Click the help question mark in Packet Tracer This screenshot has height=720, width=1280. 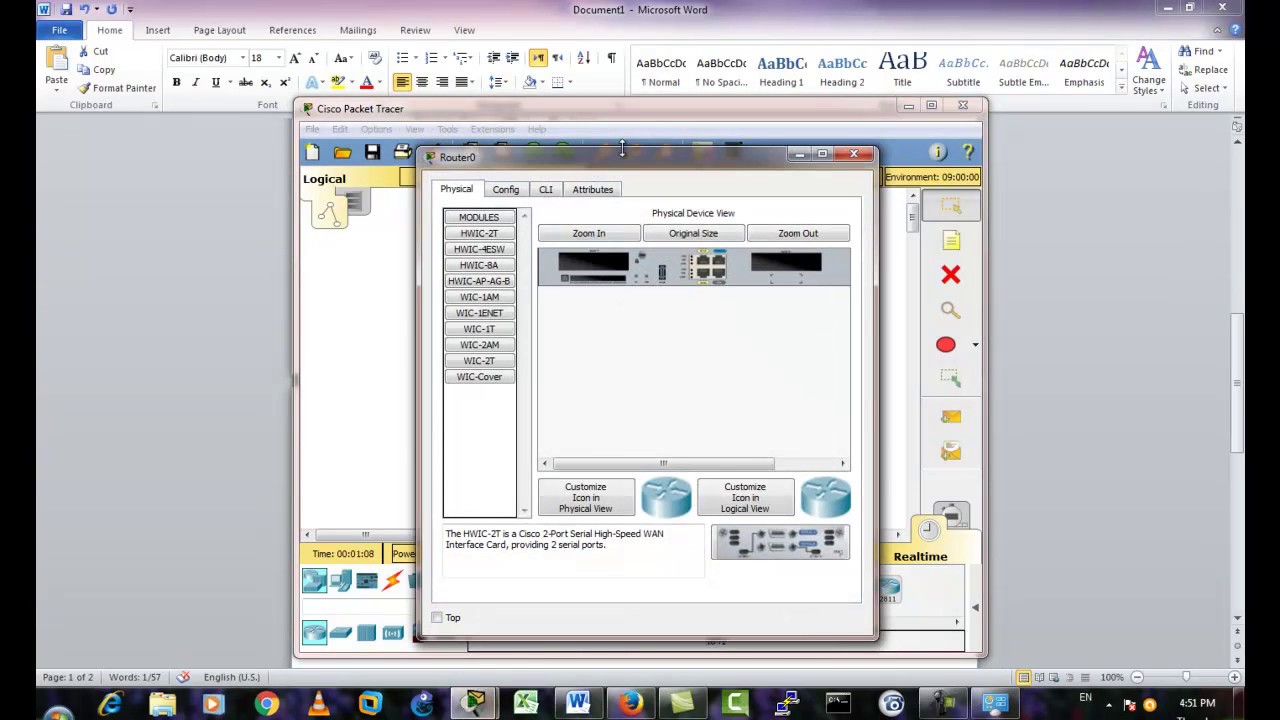pos(967,152)
